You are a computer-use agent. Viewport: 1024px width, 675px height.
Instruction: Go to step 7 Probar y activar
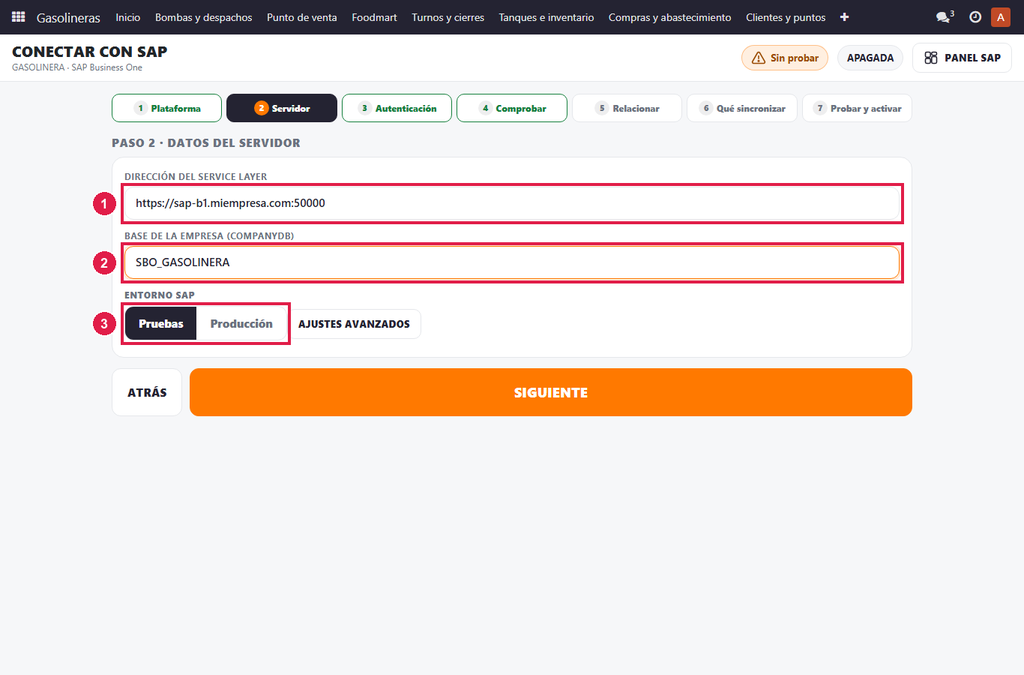click(x=857, y=108)
